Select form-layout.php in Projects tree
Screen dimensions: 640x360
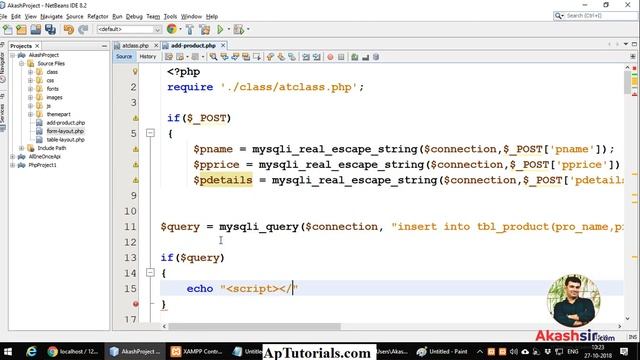coord(65,131)
